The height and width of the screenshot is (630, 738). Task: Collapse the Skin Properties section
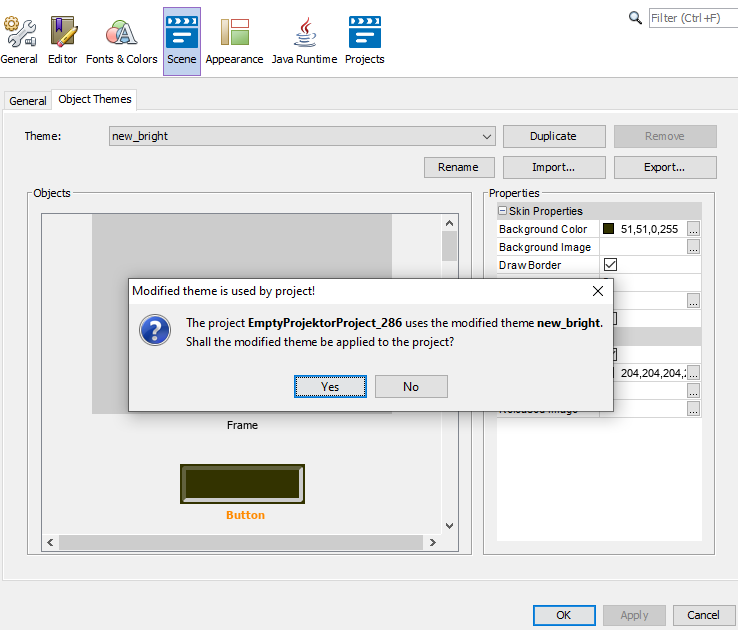click(503, 211)
